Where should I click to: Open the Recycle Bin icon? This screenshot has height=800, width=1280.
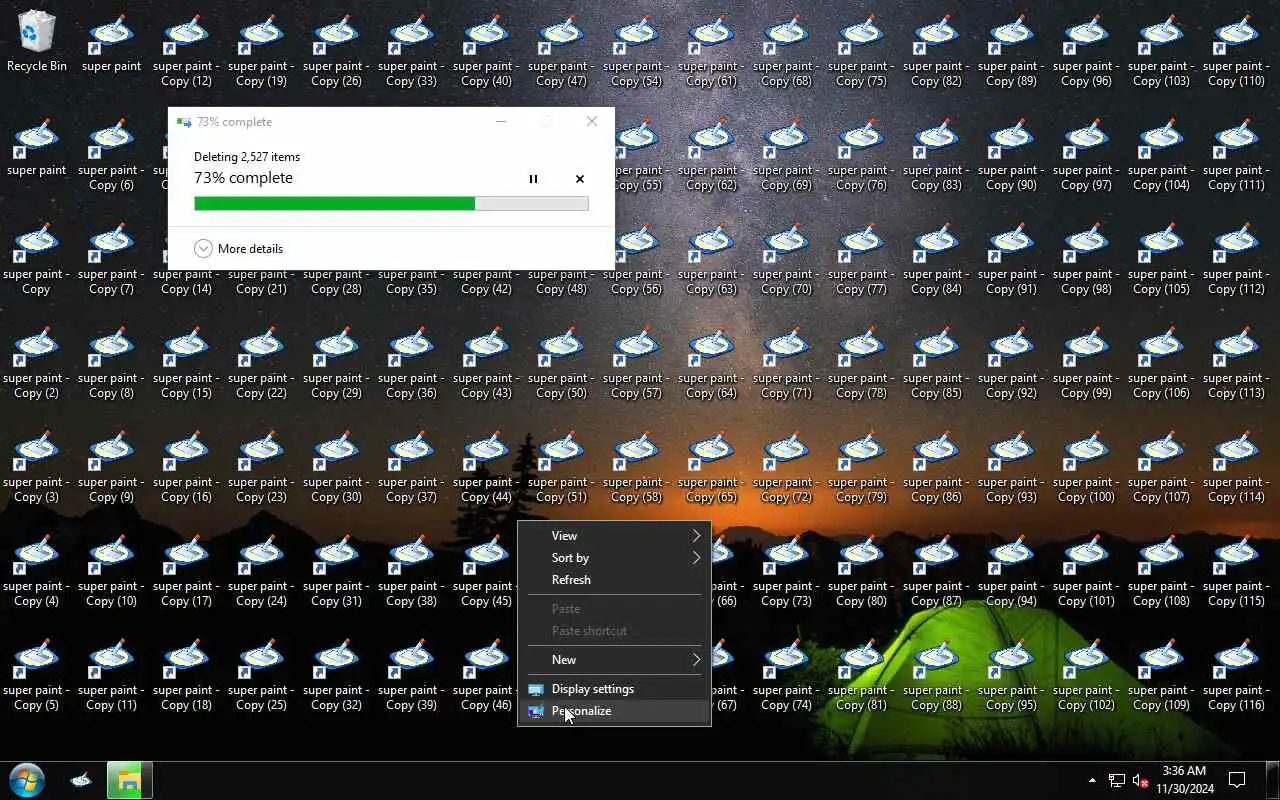pyautogui.click(x=37, y=42)
